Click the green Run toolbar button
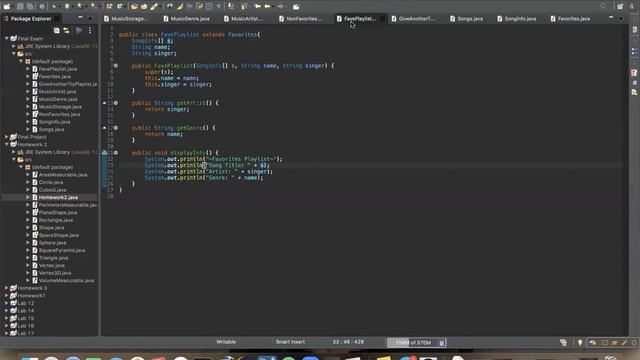 [67, 6]
